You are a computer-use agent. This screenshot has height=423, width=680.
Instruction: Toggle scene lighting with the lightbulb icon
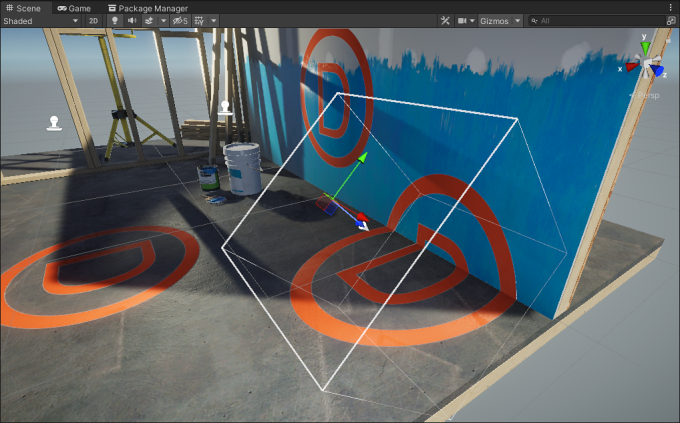(x=114, y=20)
